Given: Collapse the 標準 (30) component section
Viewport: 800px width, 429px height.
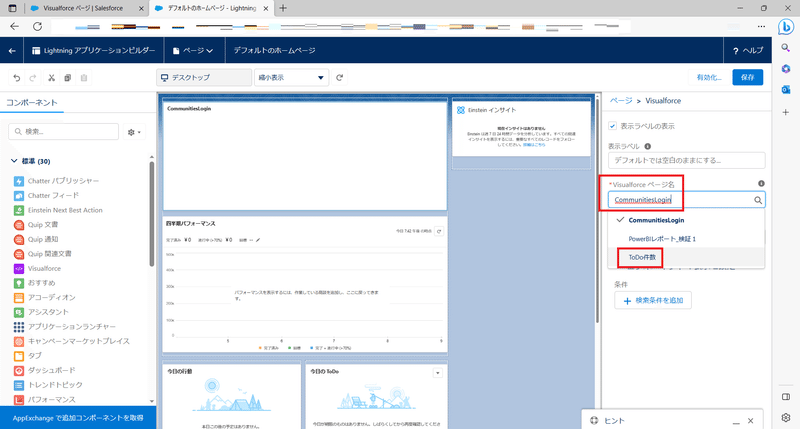Looking at the screenshot, I should (x=14, y=161).
